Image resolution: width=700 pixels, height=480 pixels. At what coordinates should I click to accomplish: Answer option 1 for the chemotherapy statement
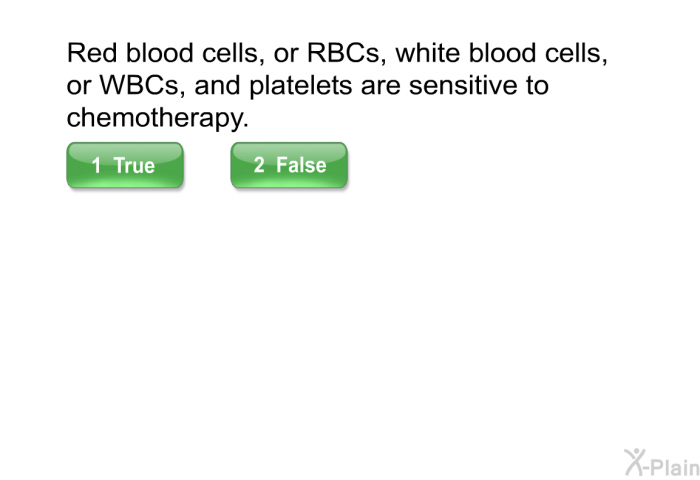pos(125,165)
